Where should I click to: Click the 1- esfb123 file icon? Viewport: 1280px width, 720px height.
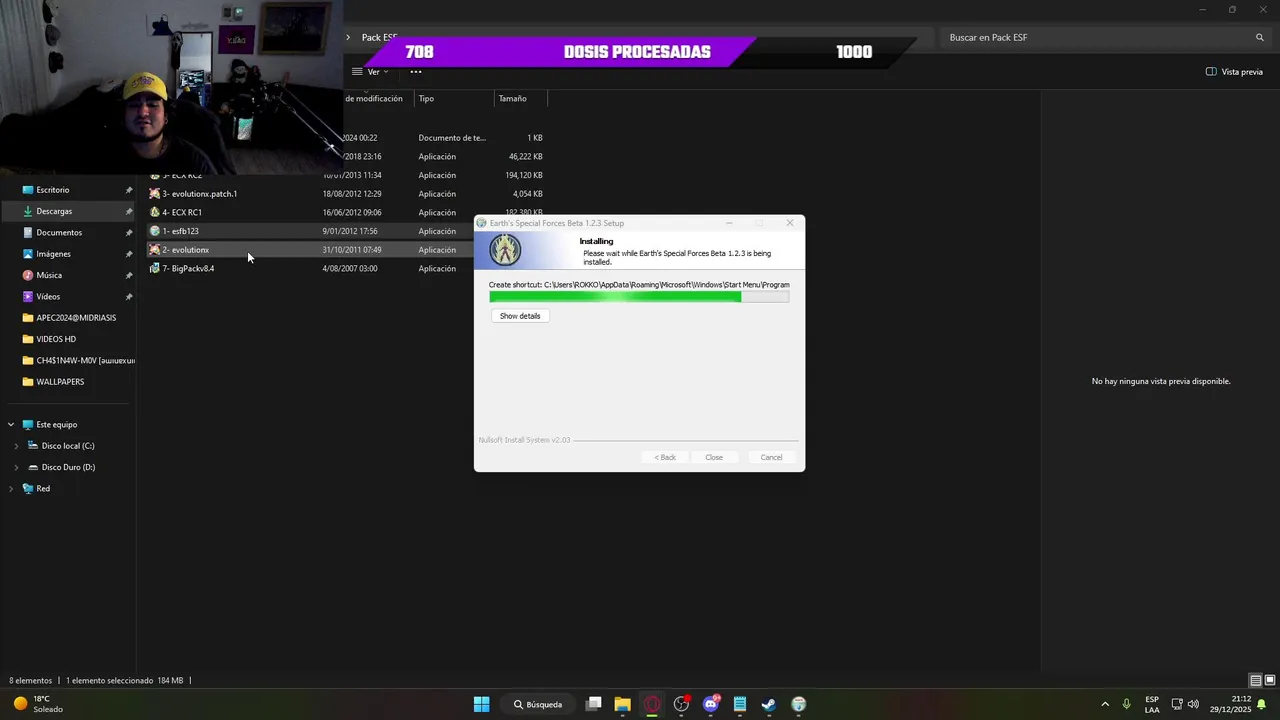[x=154, y=231]
